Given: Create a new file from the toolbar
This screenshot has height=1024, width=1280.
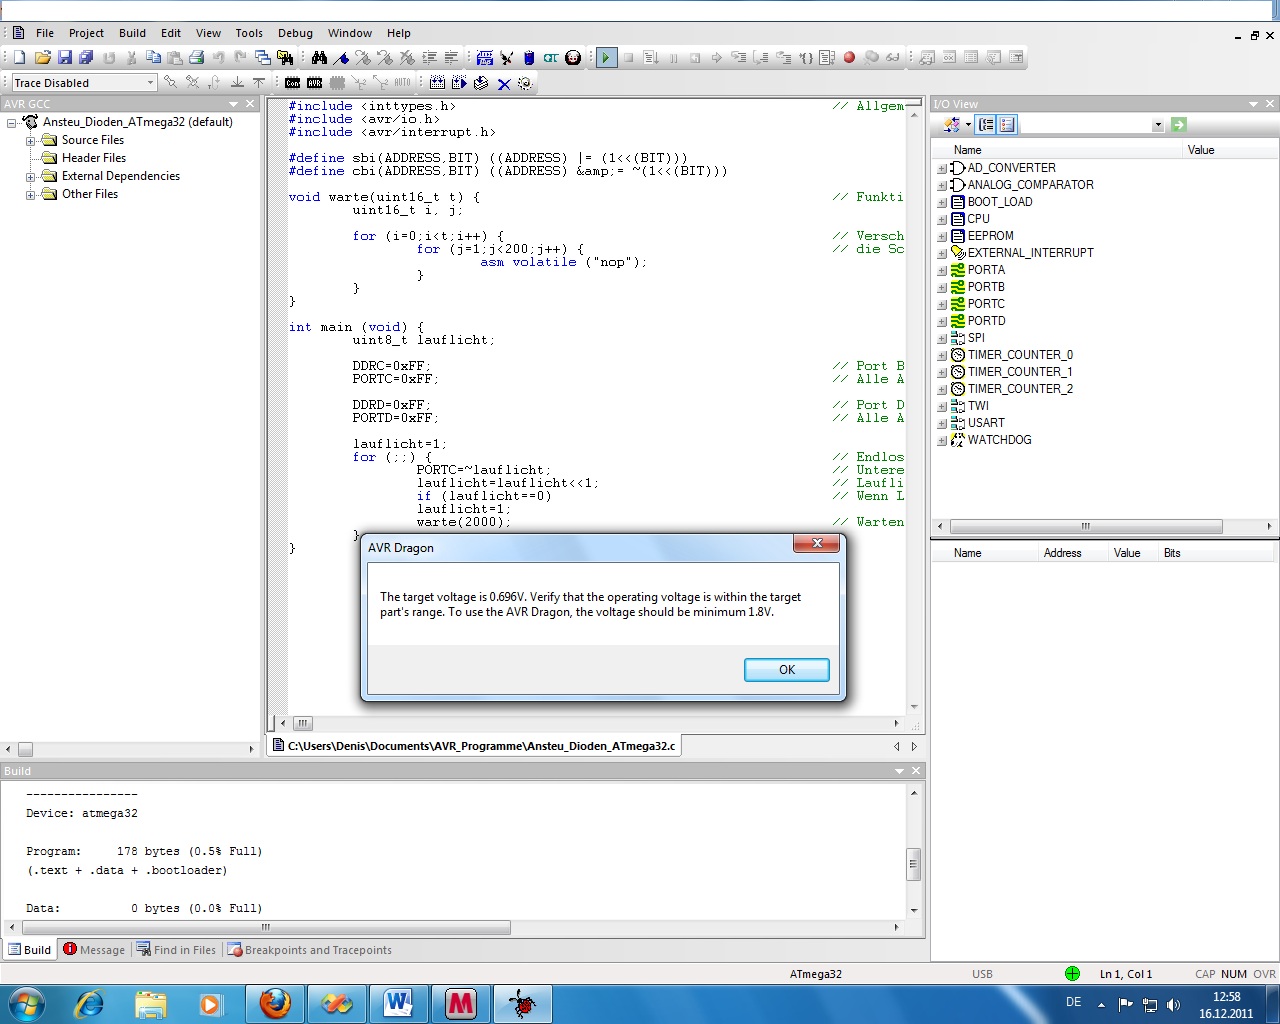Looking at the screenshot, I should point(20,58).
